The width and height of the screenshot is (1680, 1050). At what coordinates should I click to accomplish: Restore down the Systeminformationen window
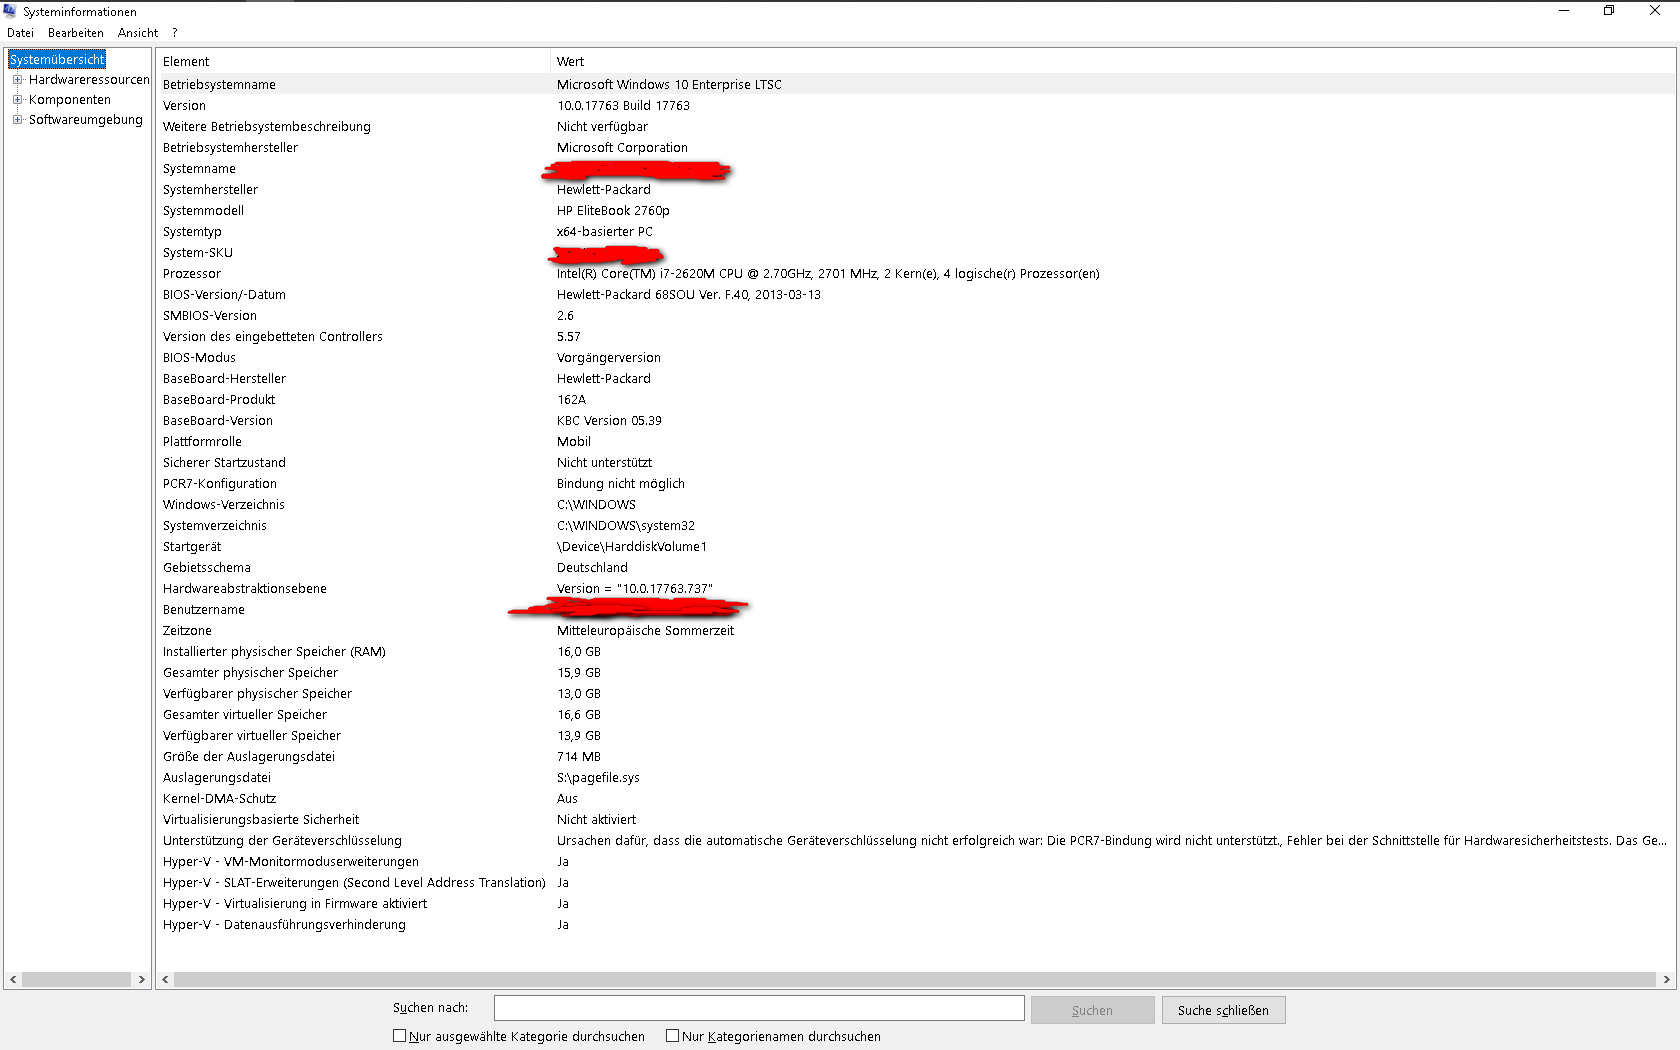coord(1609,10)
